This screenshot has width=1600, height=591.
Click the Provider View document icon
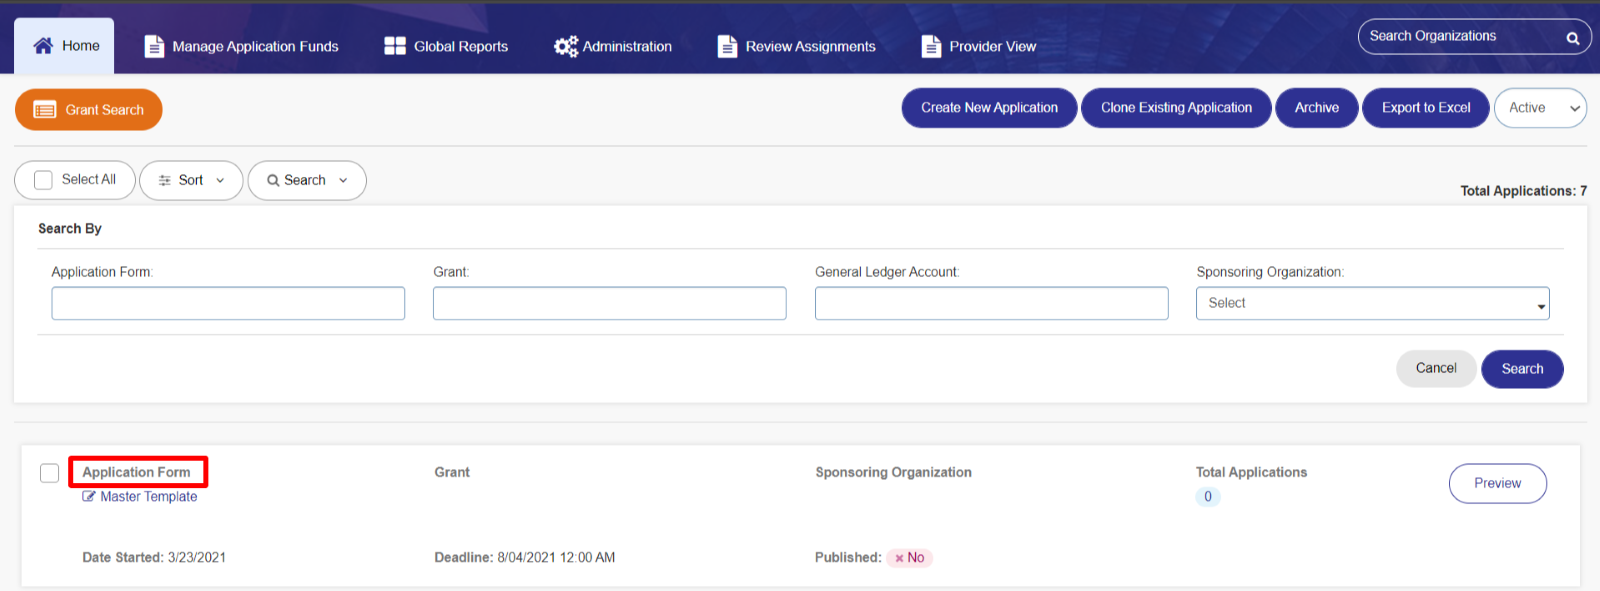coord(931,46)
